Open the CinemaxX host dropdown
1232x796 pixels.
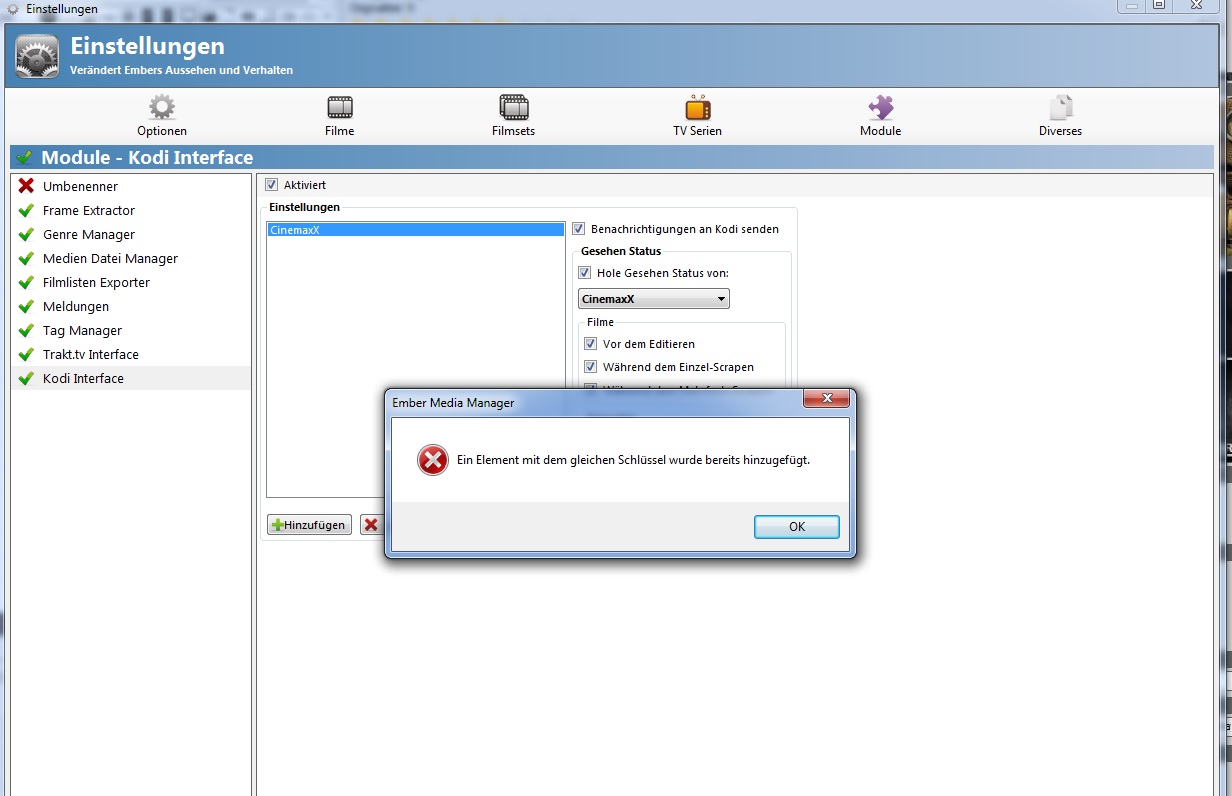tap(654, 299)
